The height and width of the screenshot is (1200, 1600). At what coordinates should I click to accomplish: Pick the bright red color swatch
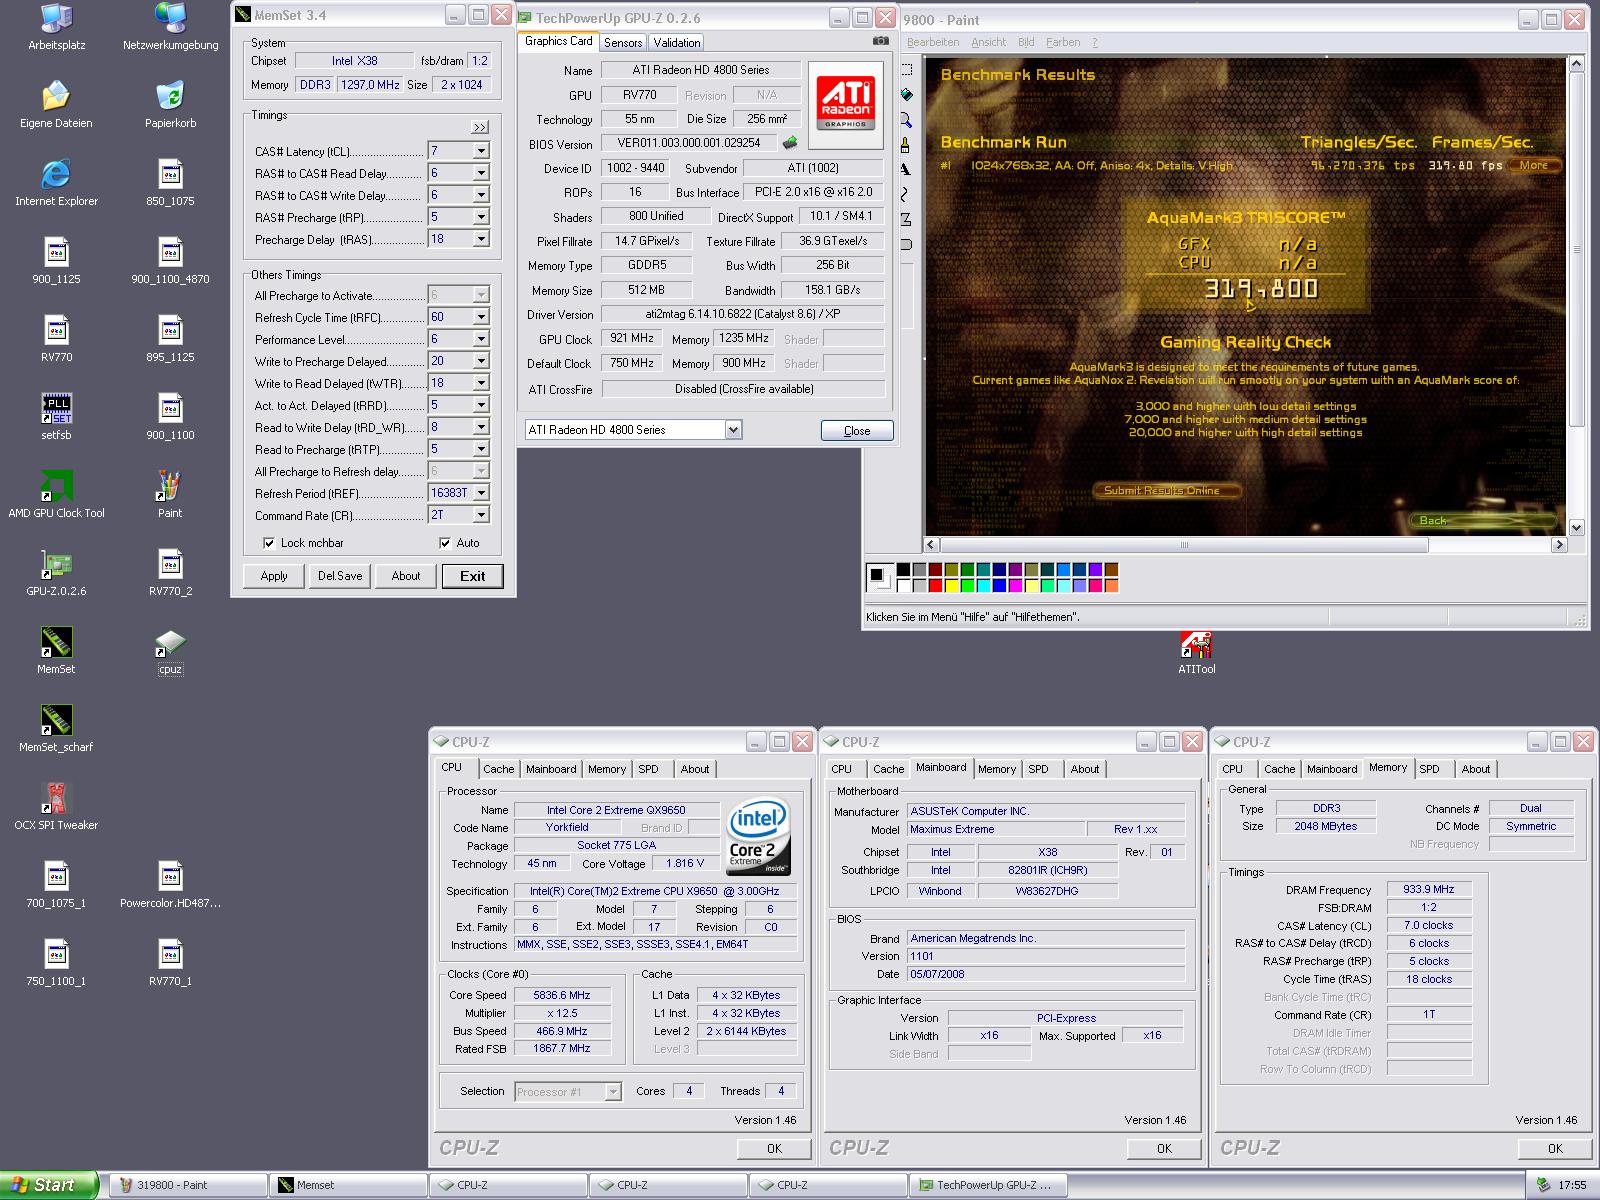tap(936, 586)
